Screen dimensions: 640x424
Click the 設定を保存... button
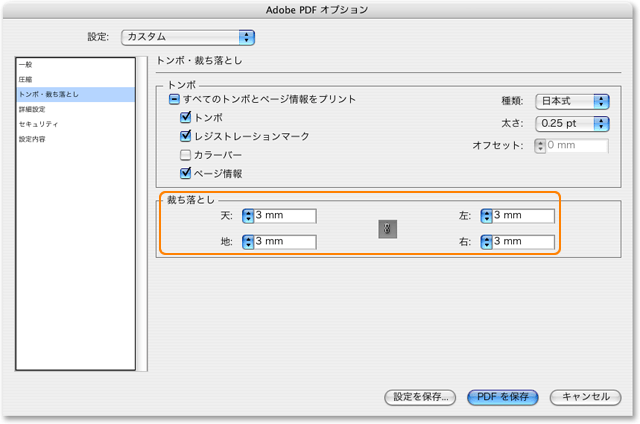420,397
